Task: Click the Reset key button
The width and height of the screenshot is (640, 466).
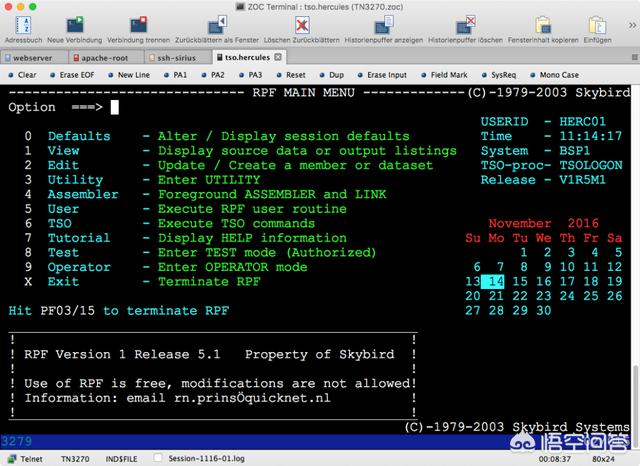Action: pos(291,75)
